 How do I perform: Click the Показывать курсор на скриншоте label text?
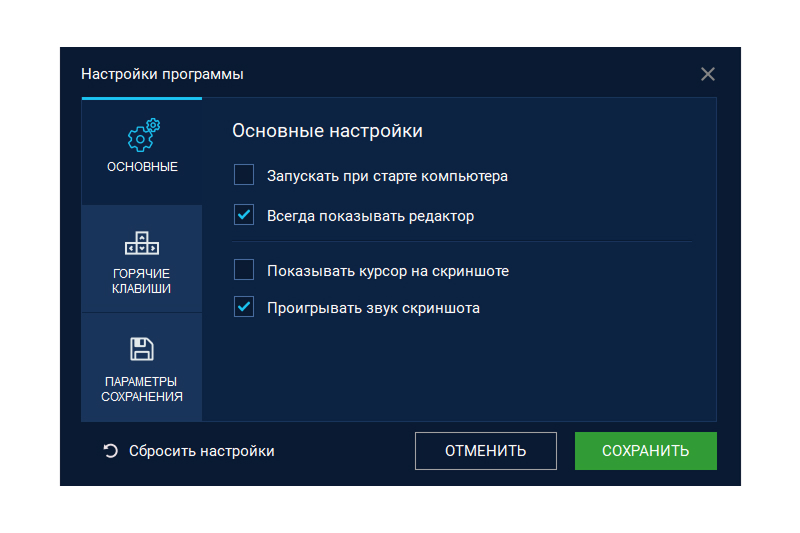pos(388,270)
